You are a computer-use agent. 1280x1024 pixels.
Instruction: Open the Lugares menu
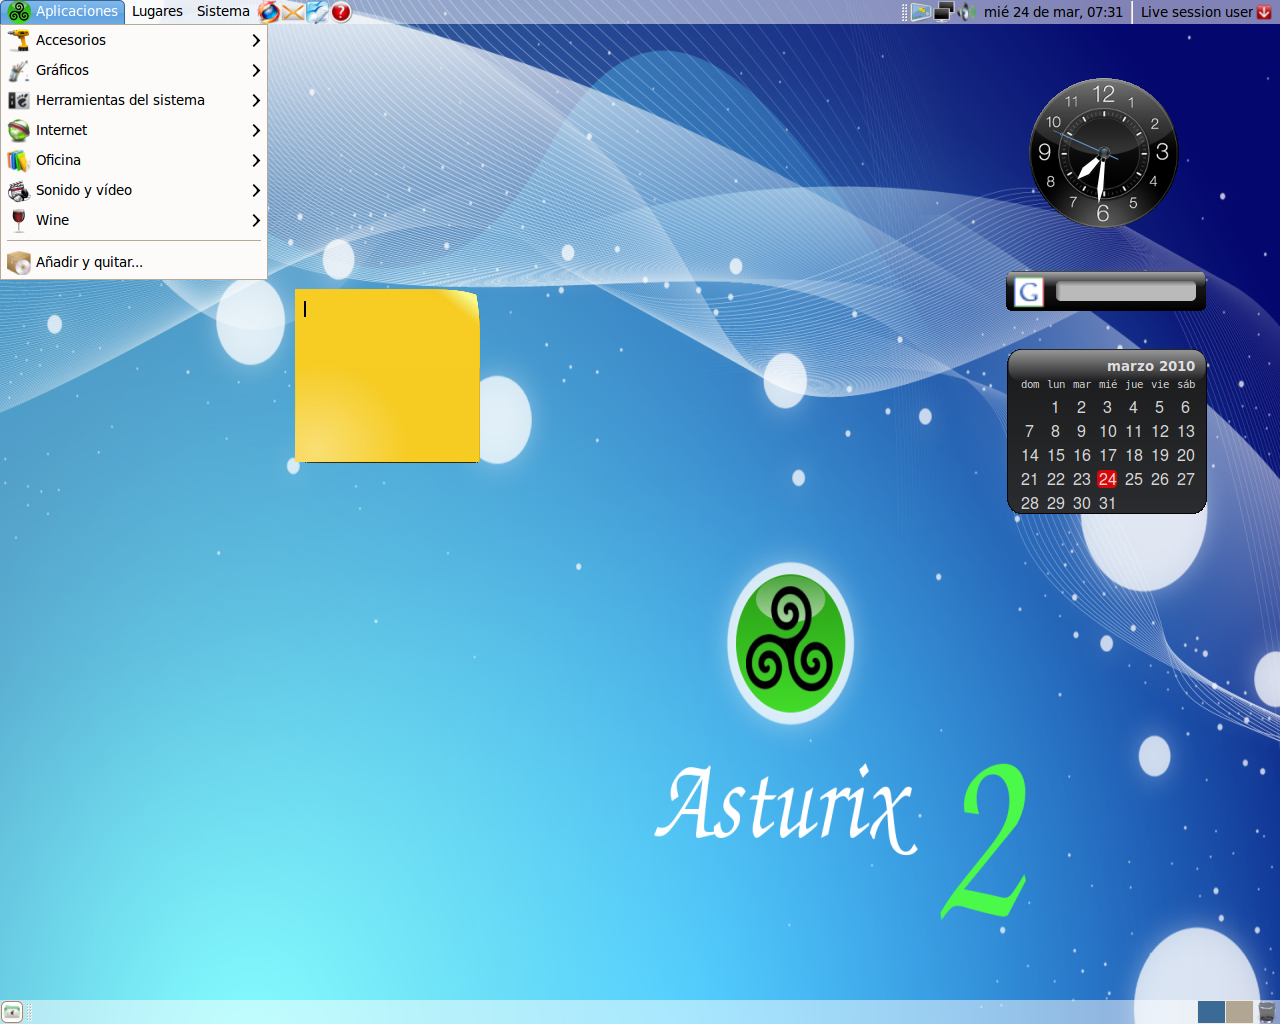(157, 11)
